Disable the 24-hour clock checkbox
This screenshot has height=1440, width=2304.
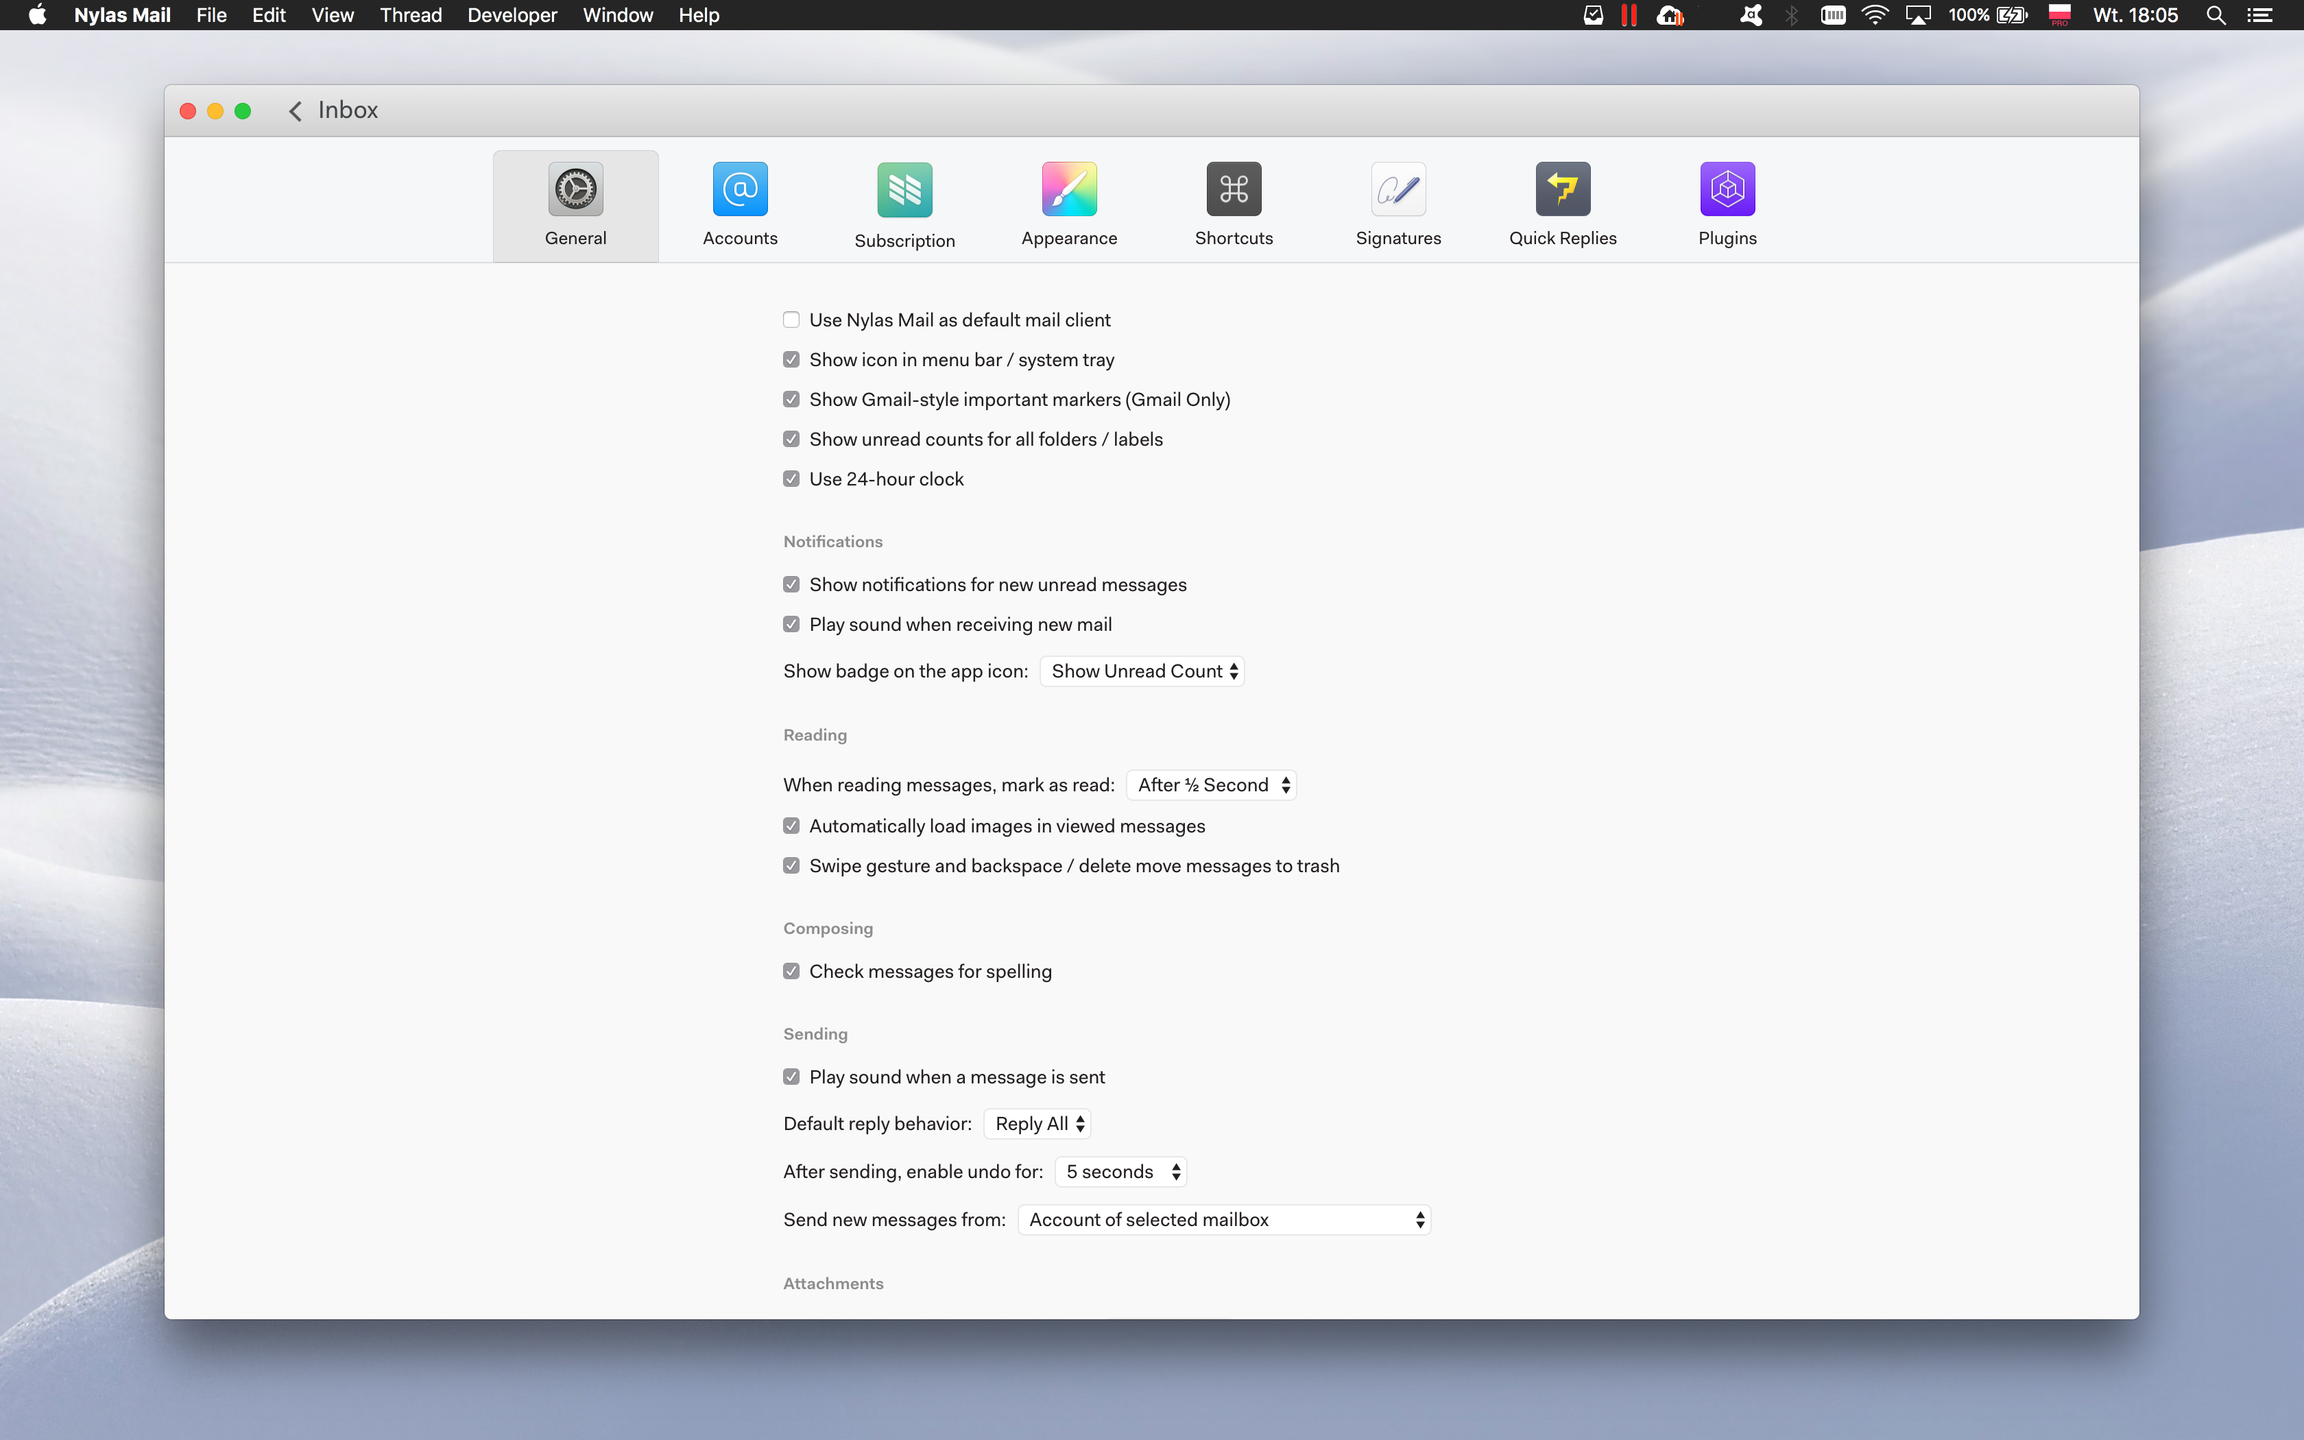791,479
